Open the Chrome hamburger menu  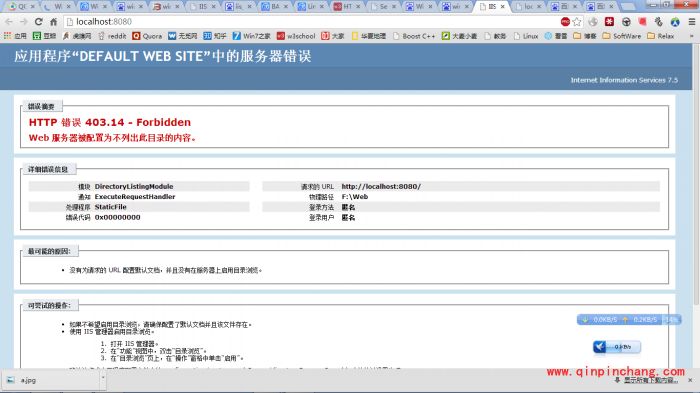coord(692,21)
